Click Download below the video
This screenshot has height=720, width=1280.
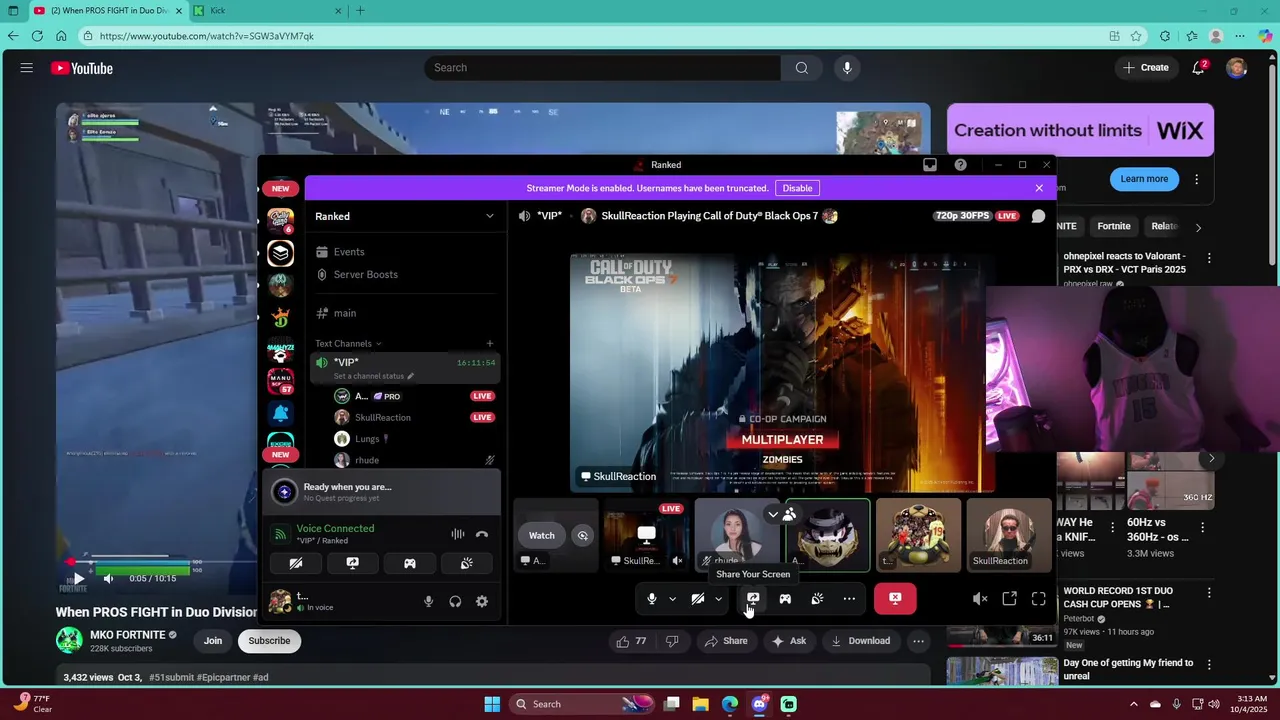860,641
